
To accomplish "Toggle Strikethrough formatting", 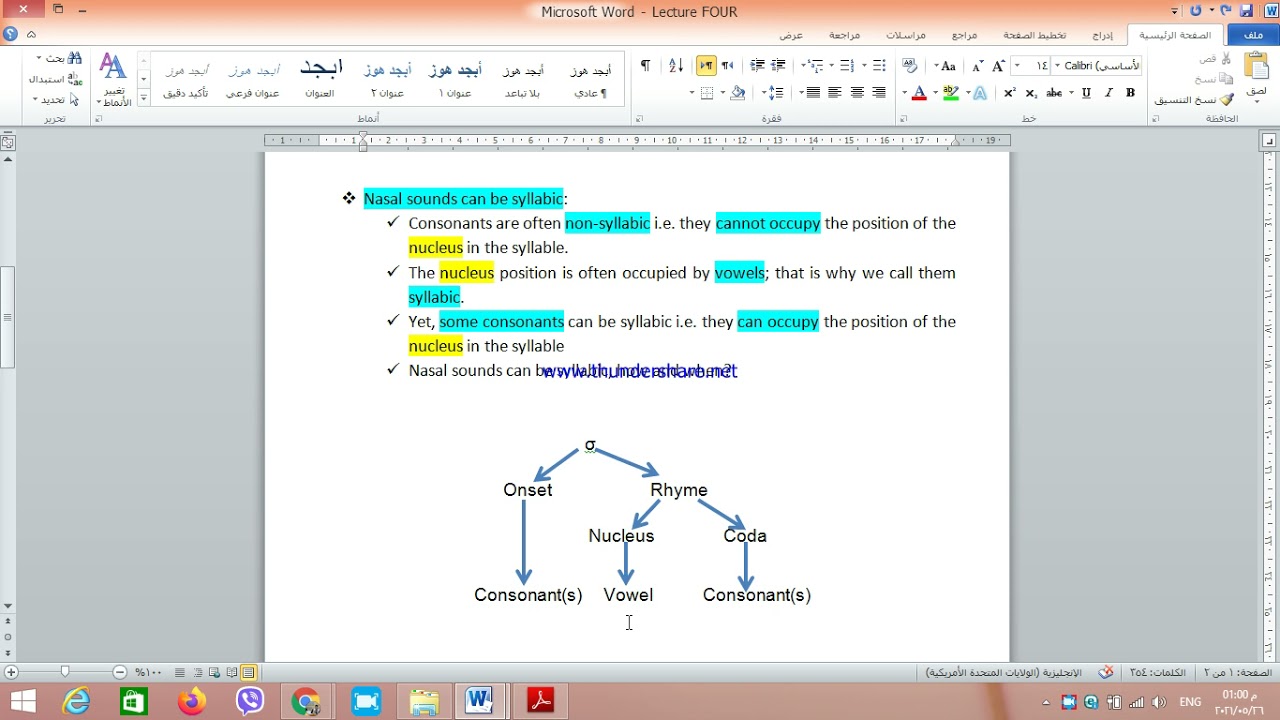I will 1054,93.
